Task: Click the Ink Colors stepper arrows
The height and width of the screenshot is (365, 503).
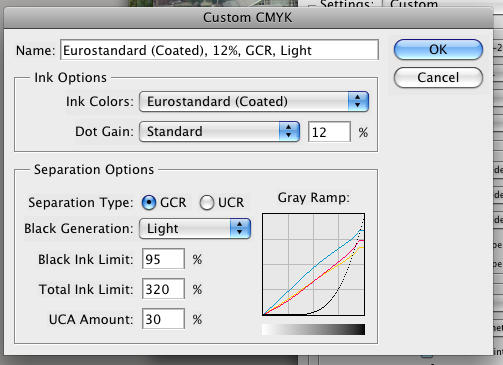Action: coord(358,101)
